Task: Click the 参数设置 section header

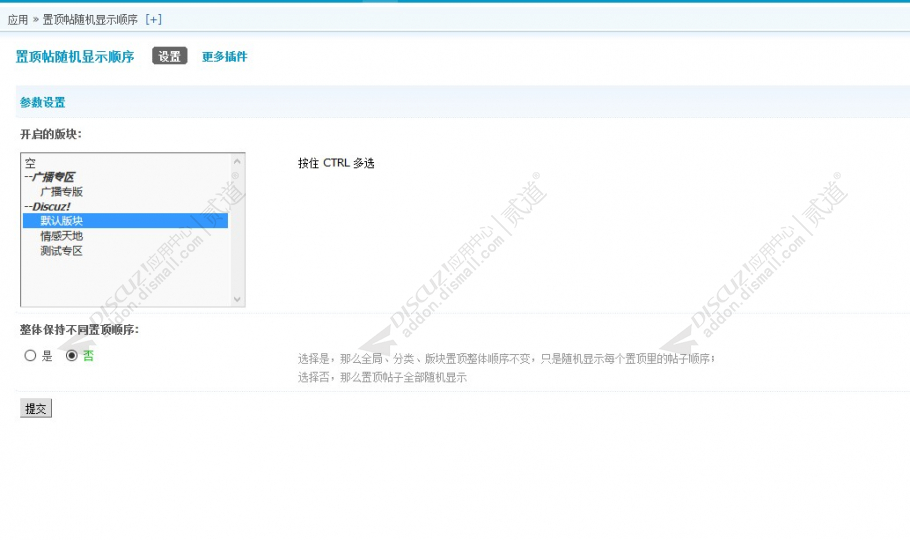Action: point(42,102)
